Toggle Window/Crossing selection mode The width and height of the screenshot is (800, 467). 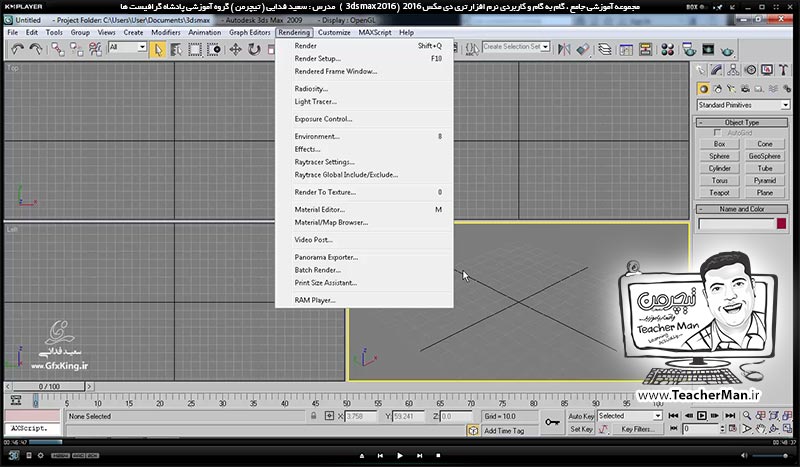(214, 50)
